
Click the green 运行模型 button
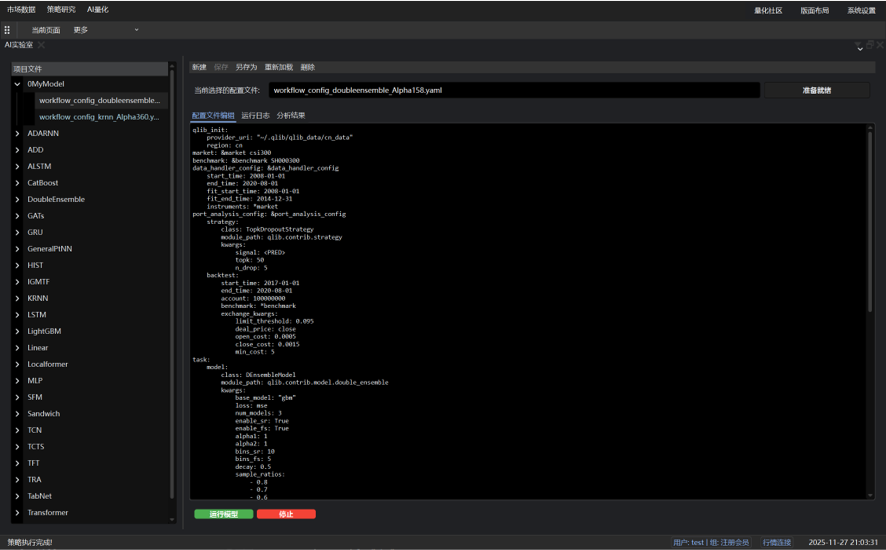[223, 514]
